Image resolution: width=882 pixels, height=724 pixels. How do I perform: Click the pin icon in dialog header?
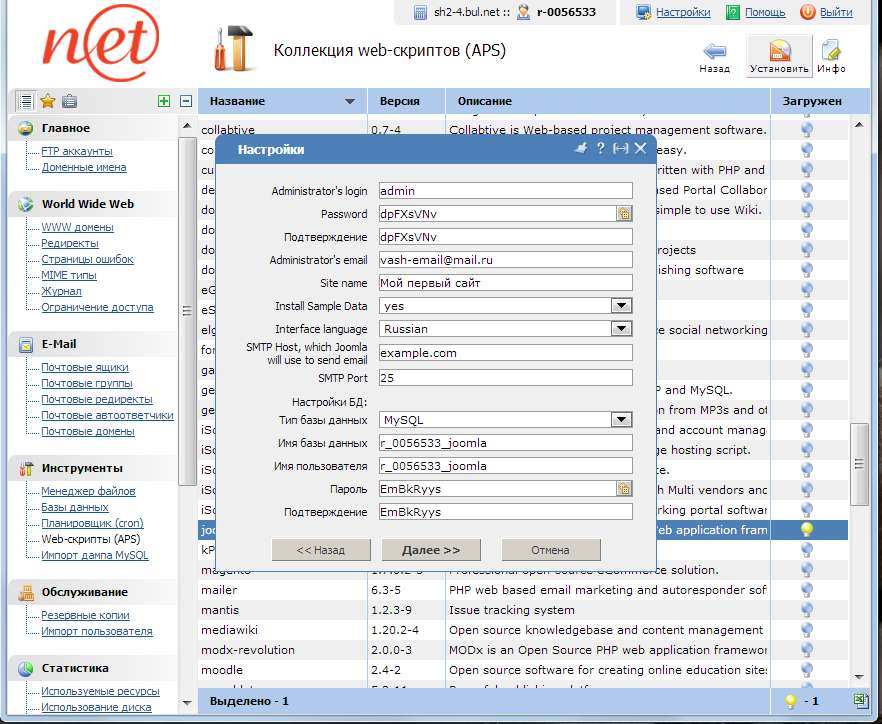580,148
